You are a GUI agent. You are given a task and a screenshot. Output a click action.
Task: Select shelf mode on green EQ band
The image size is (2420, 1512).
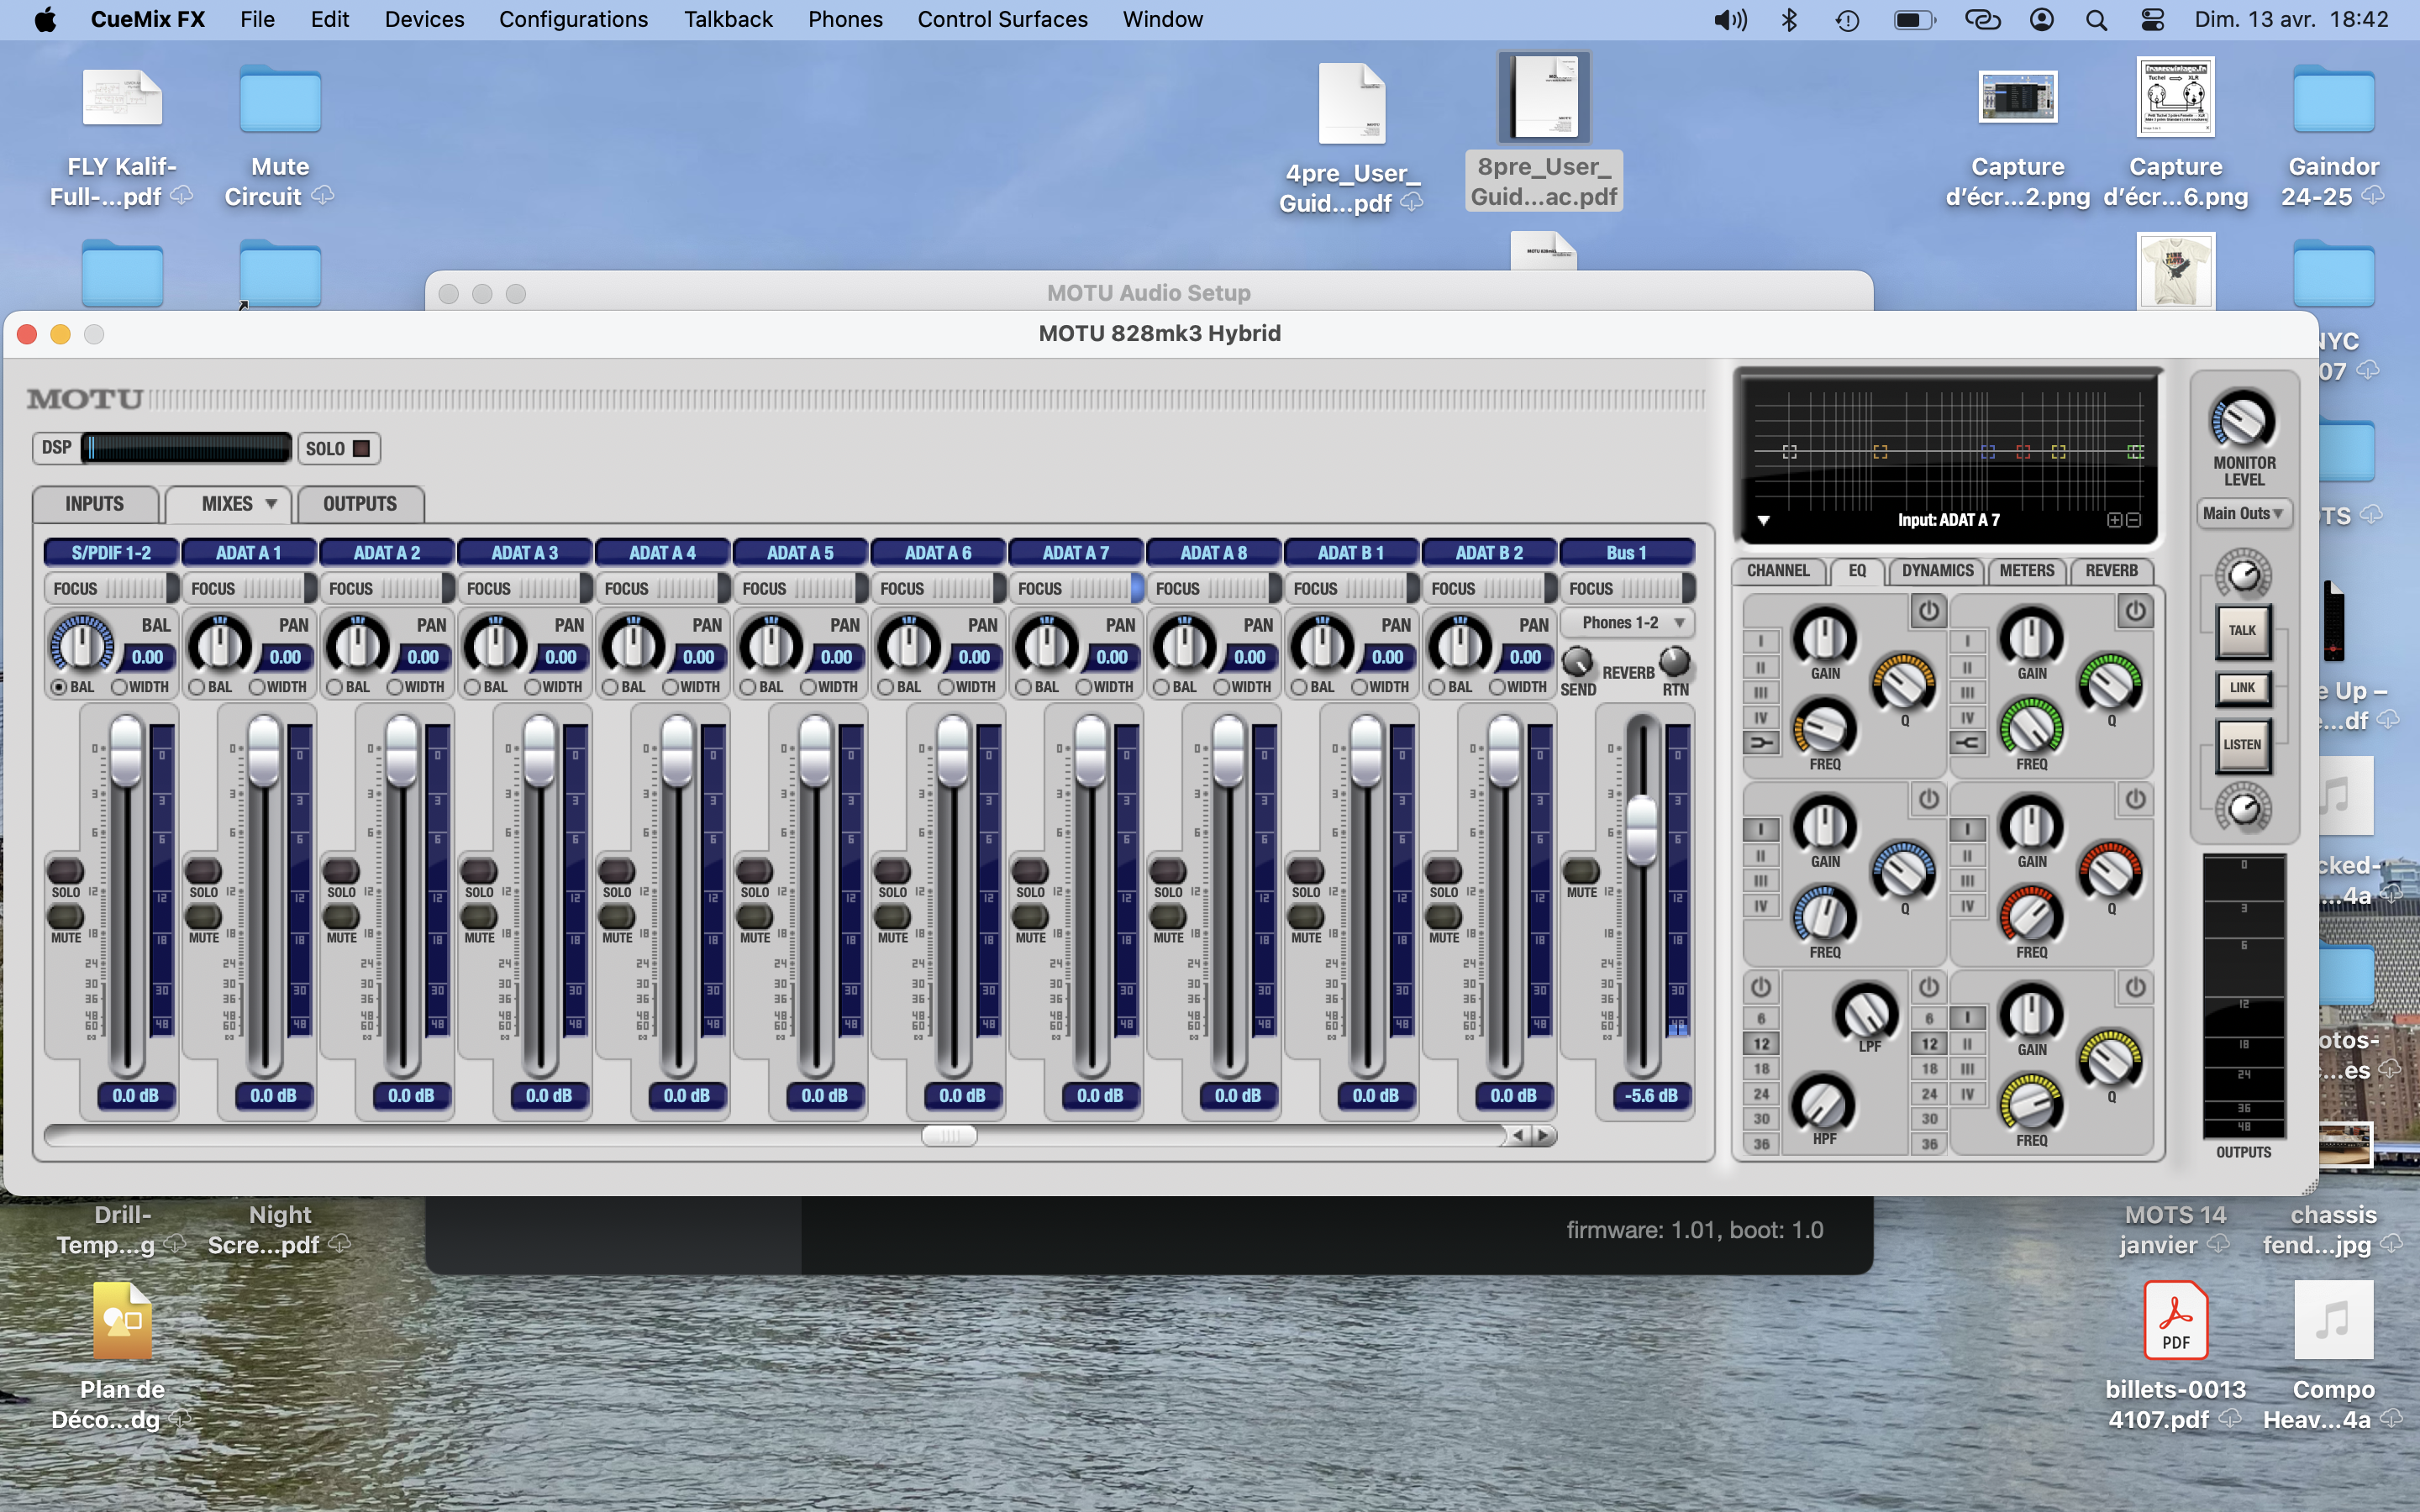click(x=1967, y=743)
